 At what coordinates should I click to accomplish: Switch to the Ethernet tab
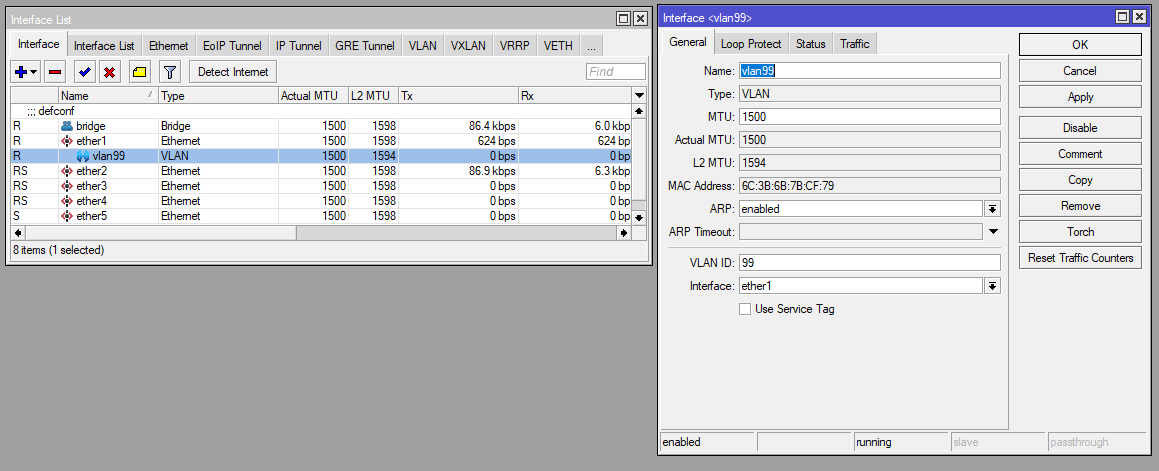tap(169, 46)
